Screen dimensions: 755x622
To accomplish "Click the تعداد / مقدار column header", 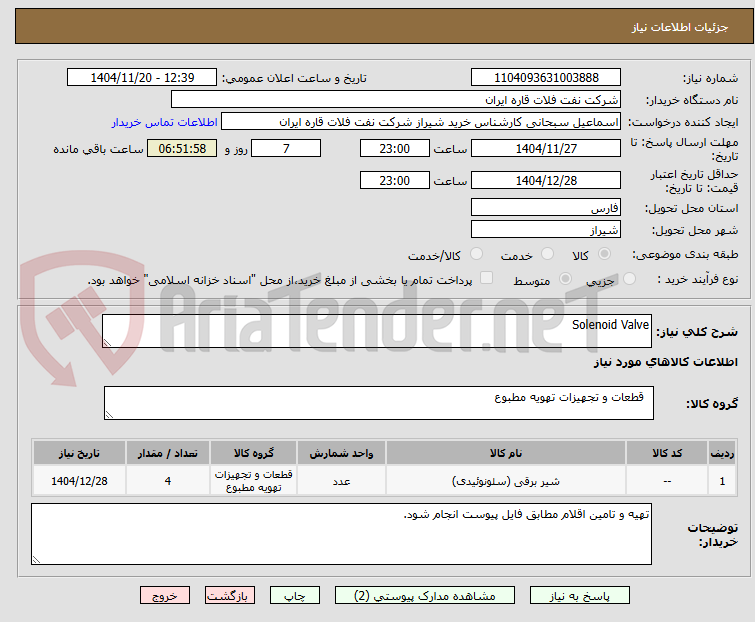I will pos(168,453).
